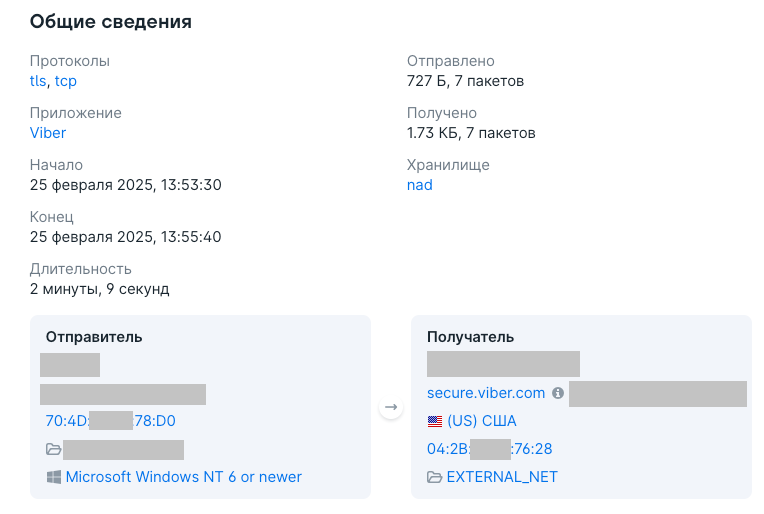Click the recipient MAC address 04:2B…76:28
Viewport: 764px width, 514px height.
[x=490, y=449]
